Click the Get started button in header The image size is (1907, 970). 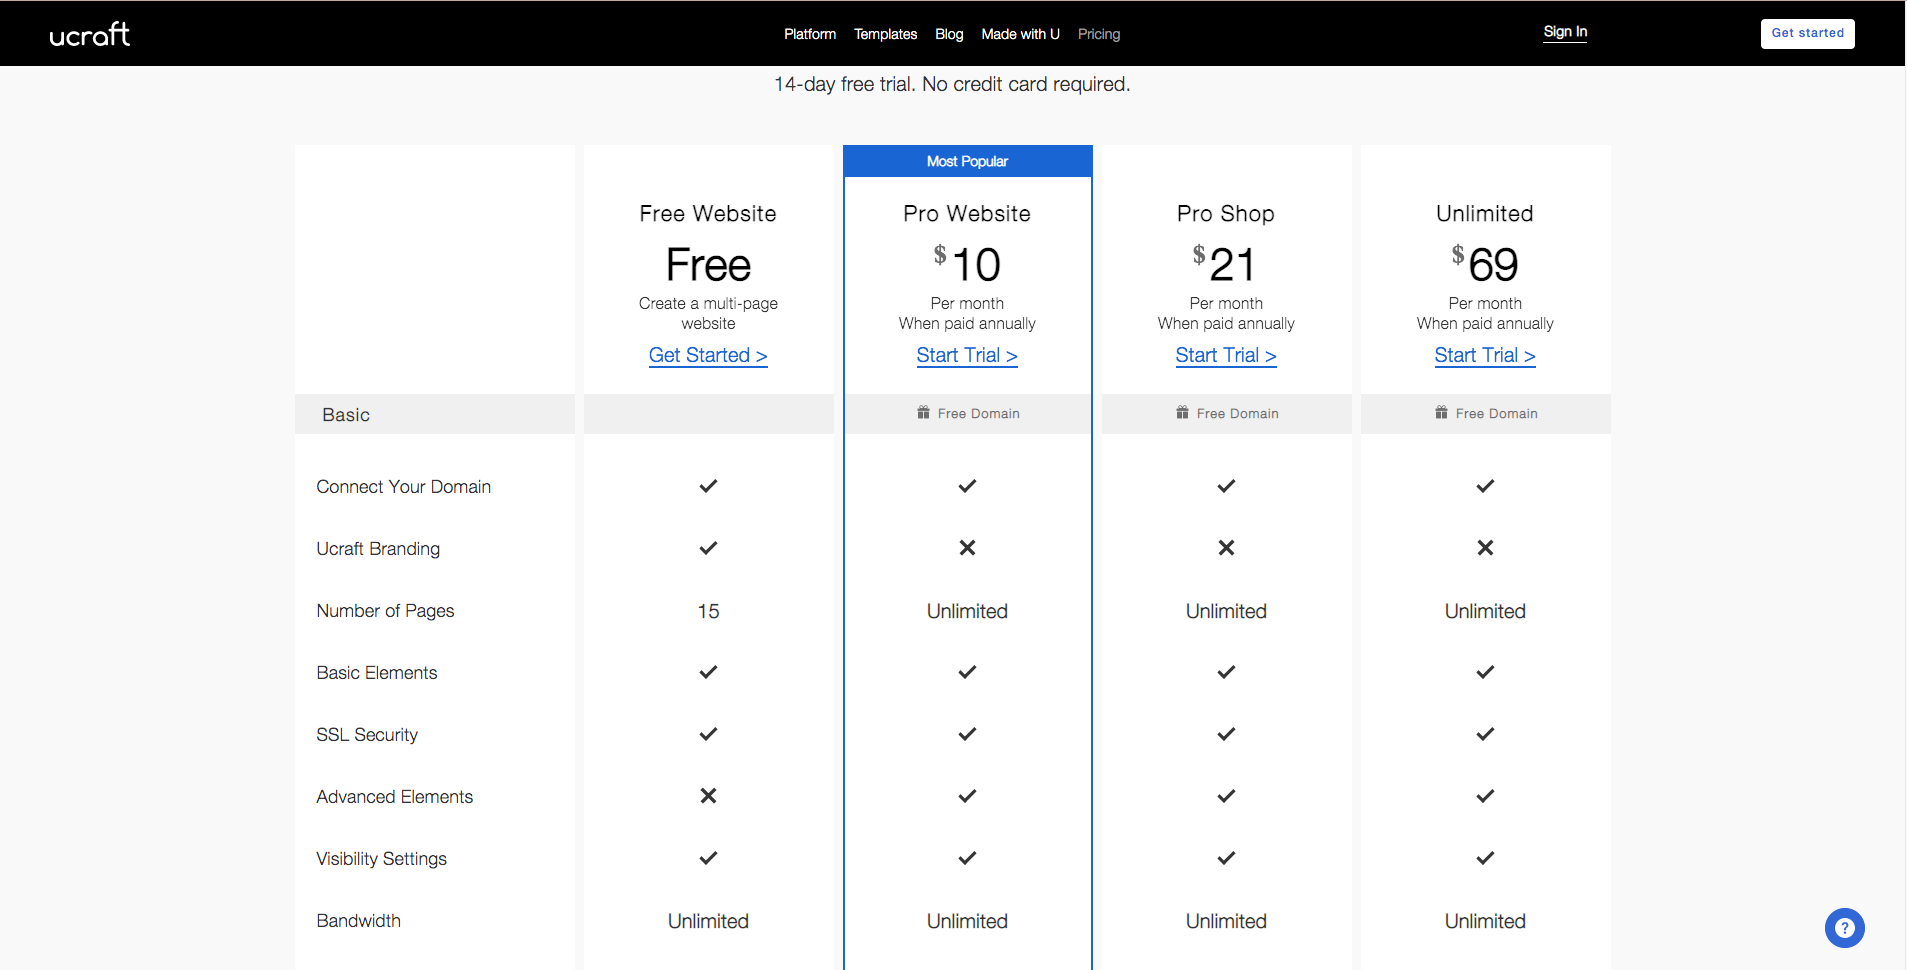pos(1807,33)
